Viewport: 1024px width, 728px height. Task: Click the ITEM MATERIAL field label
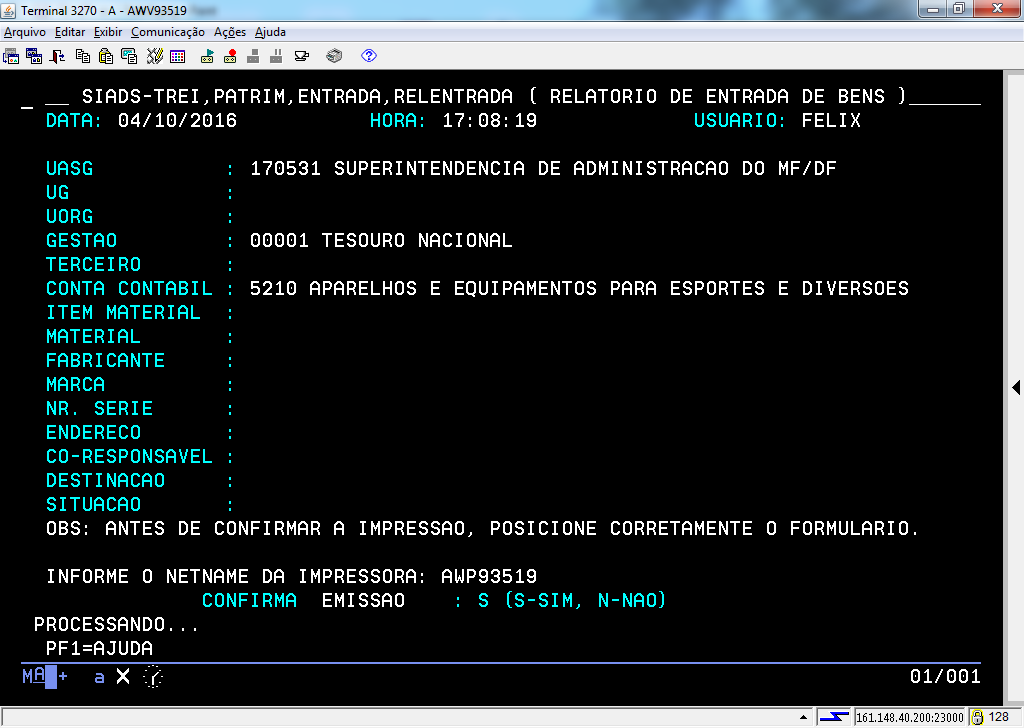123,313
